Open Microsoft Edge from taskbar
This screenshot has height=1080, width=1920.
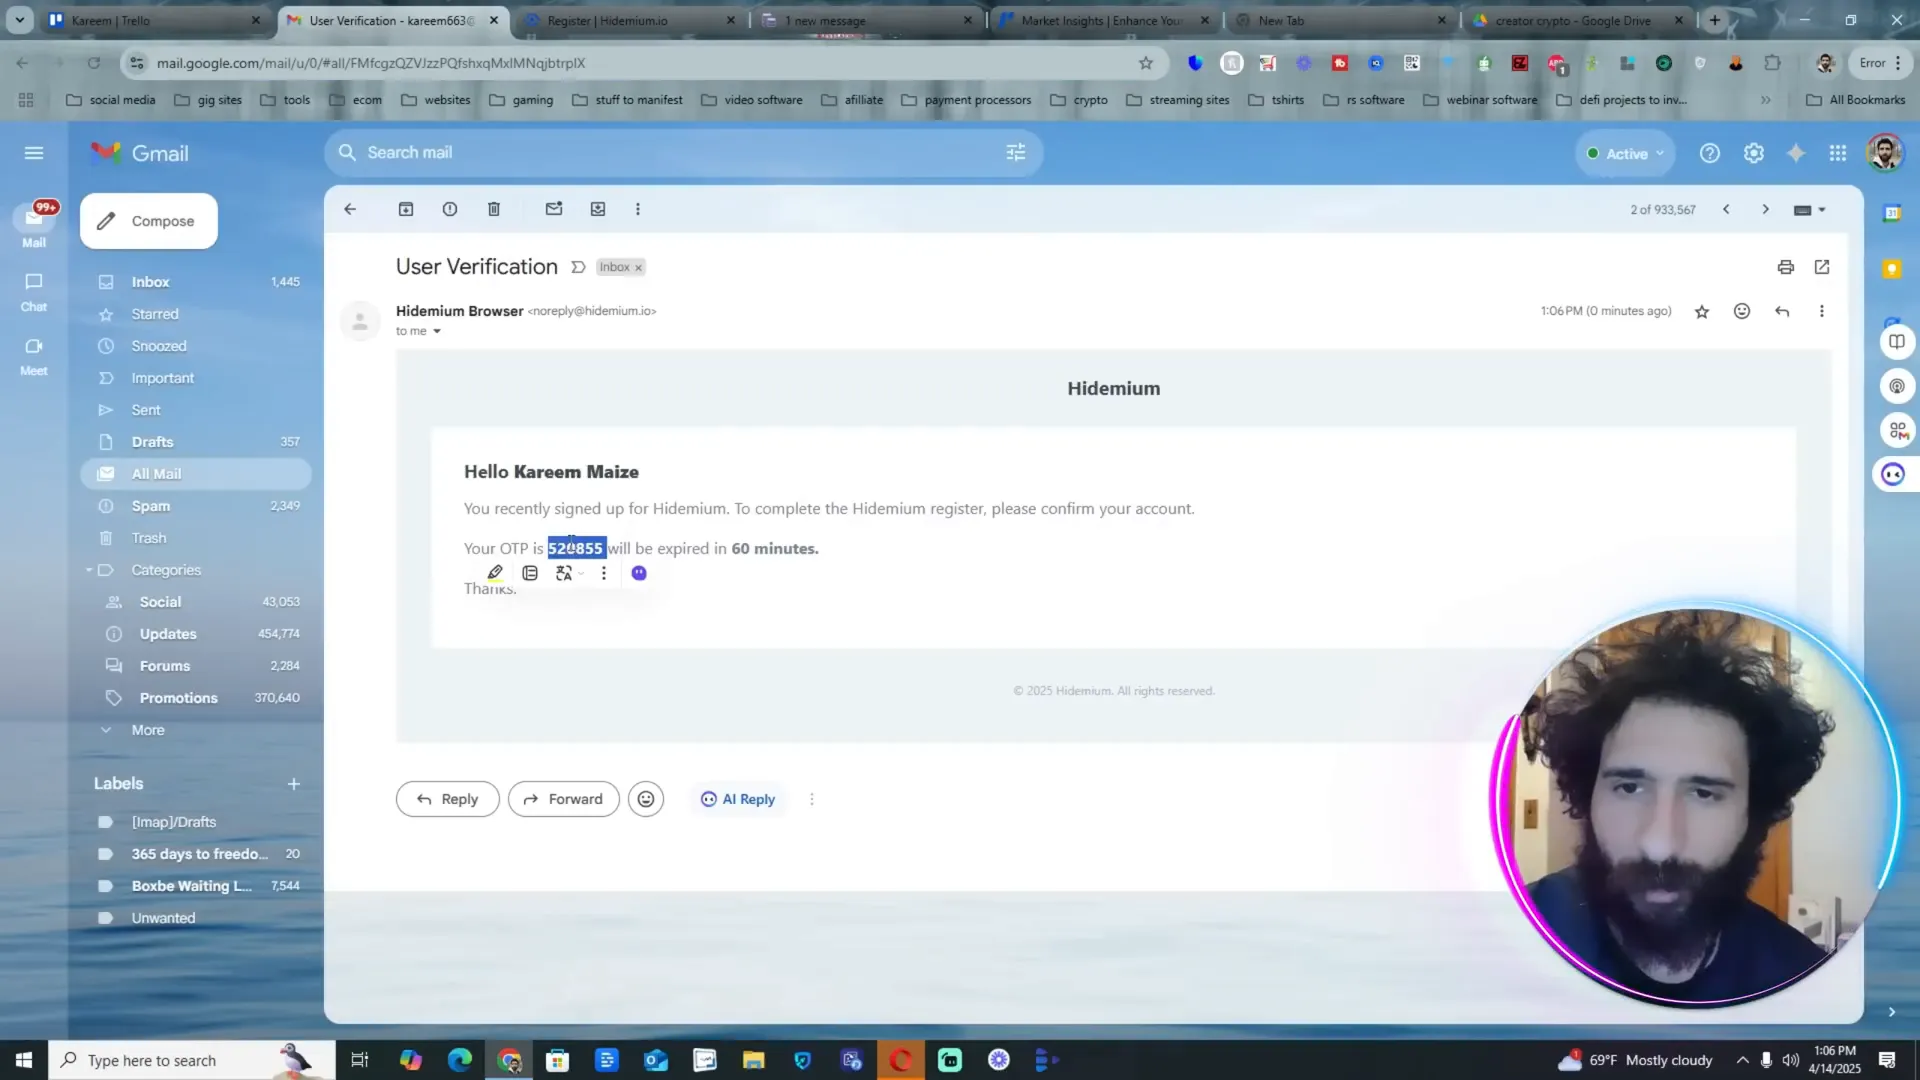pyautogui.click(x=460, y=1060)
